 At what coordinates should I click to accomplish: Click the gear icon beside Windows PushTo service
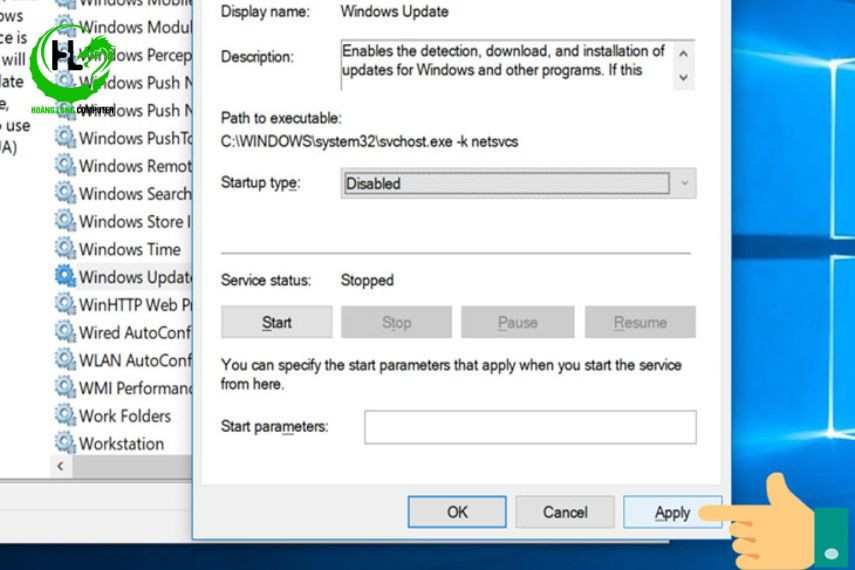tap(65, 137)
